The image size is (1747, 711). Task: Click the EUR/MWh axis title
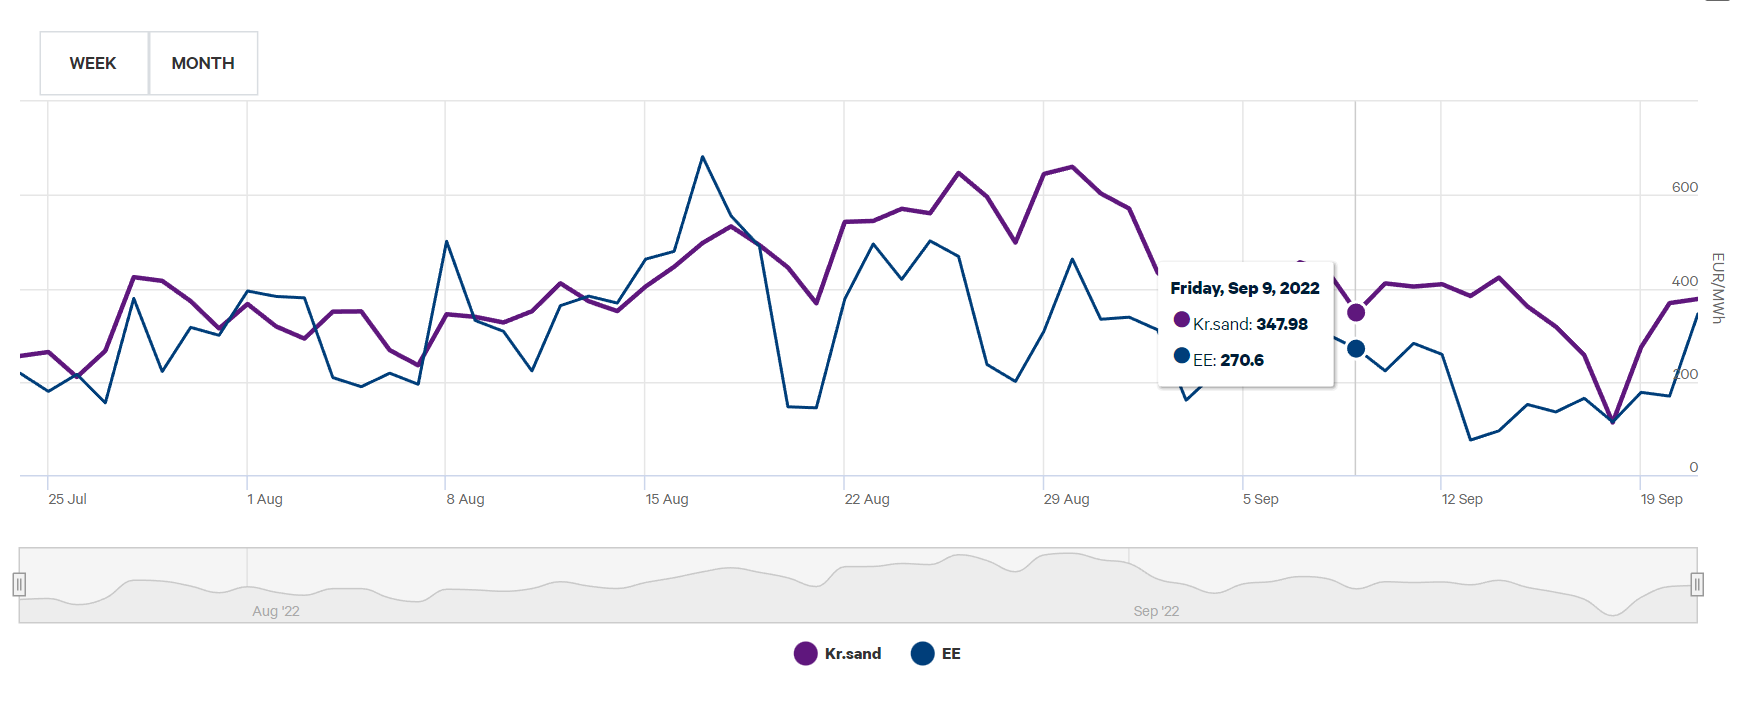(x=1718, y=288)
